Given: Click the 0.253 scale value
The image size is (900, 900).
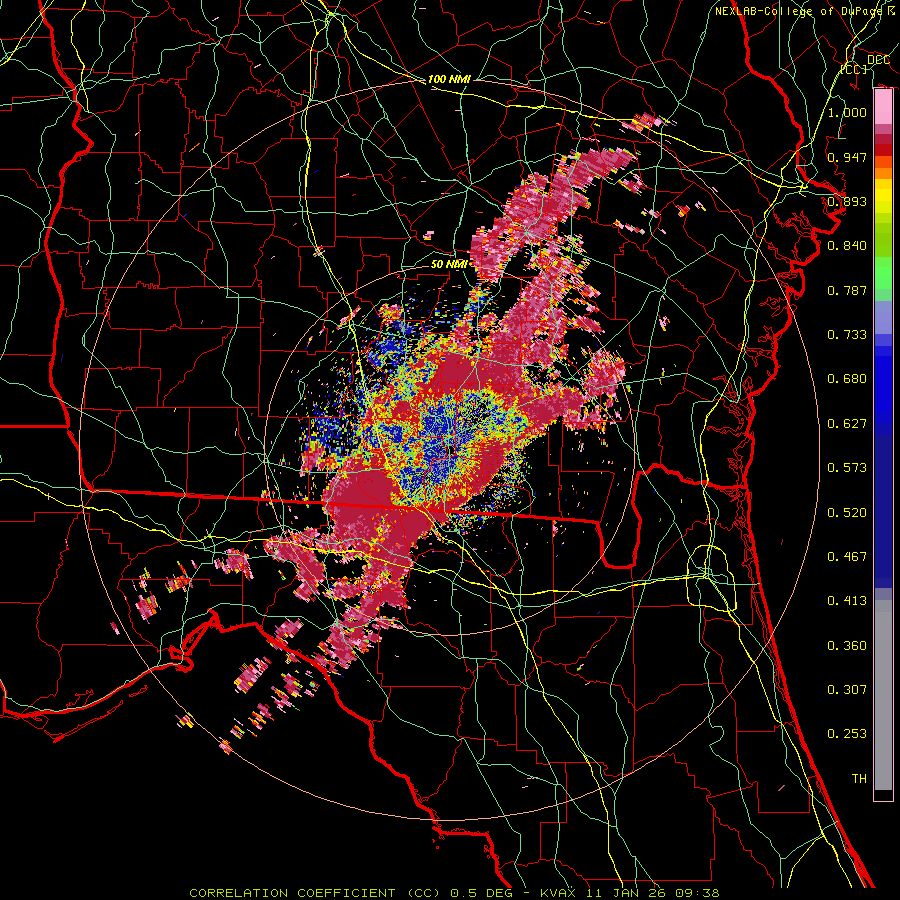Looking at the screenshot, I should 847,734.
